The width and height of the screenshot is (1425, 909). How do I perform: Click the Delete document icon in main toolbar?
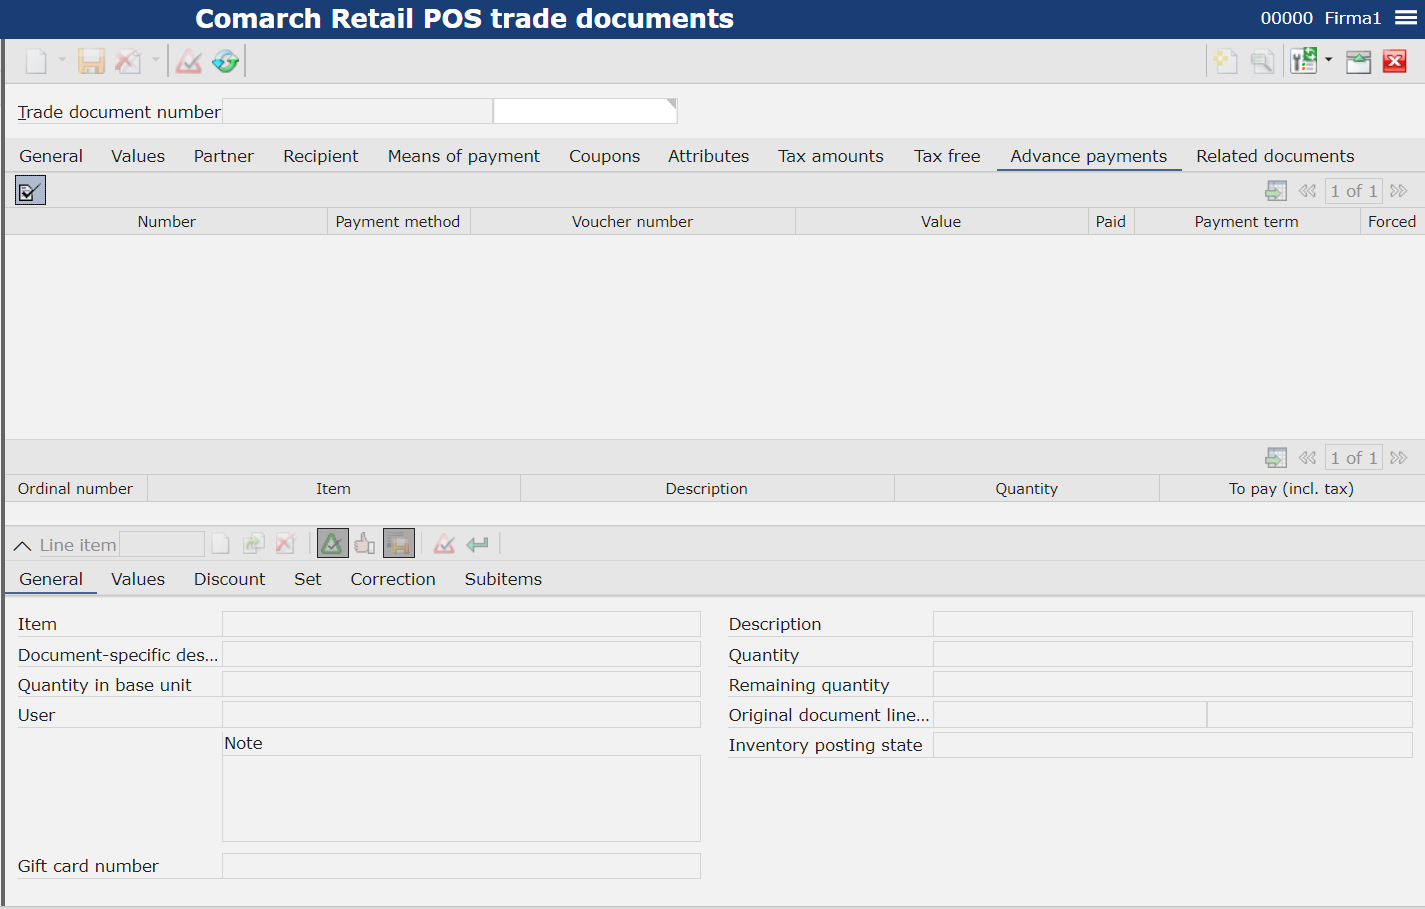point(128,62)
